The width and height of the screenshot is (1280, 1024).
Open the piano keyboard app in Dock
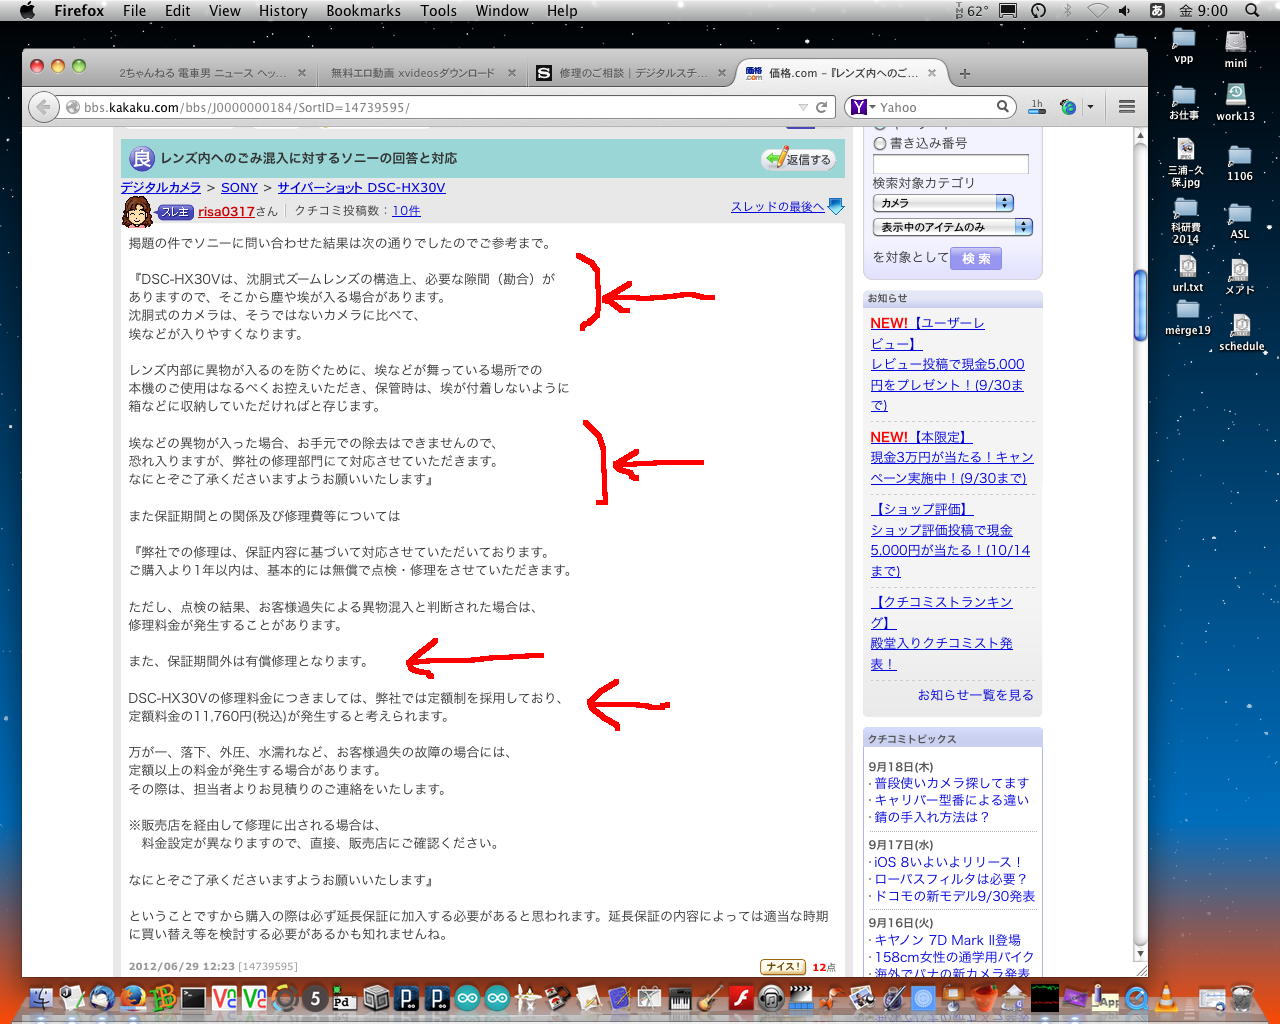tap(680, 998)
